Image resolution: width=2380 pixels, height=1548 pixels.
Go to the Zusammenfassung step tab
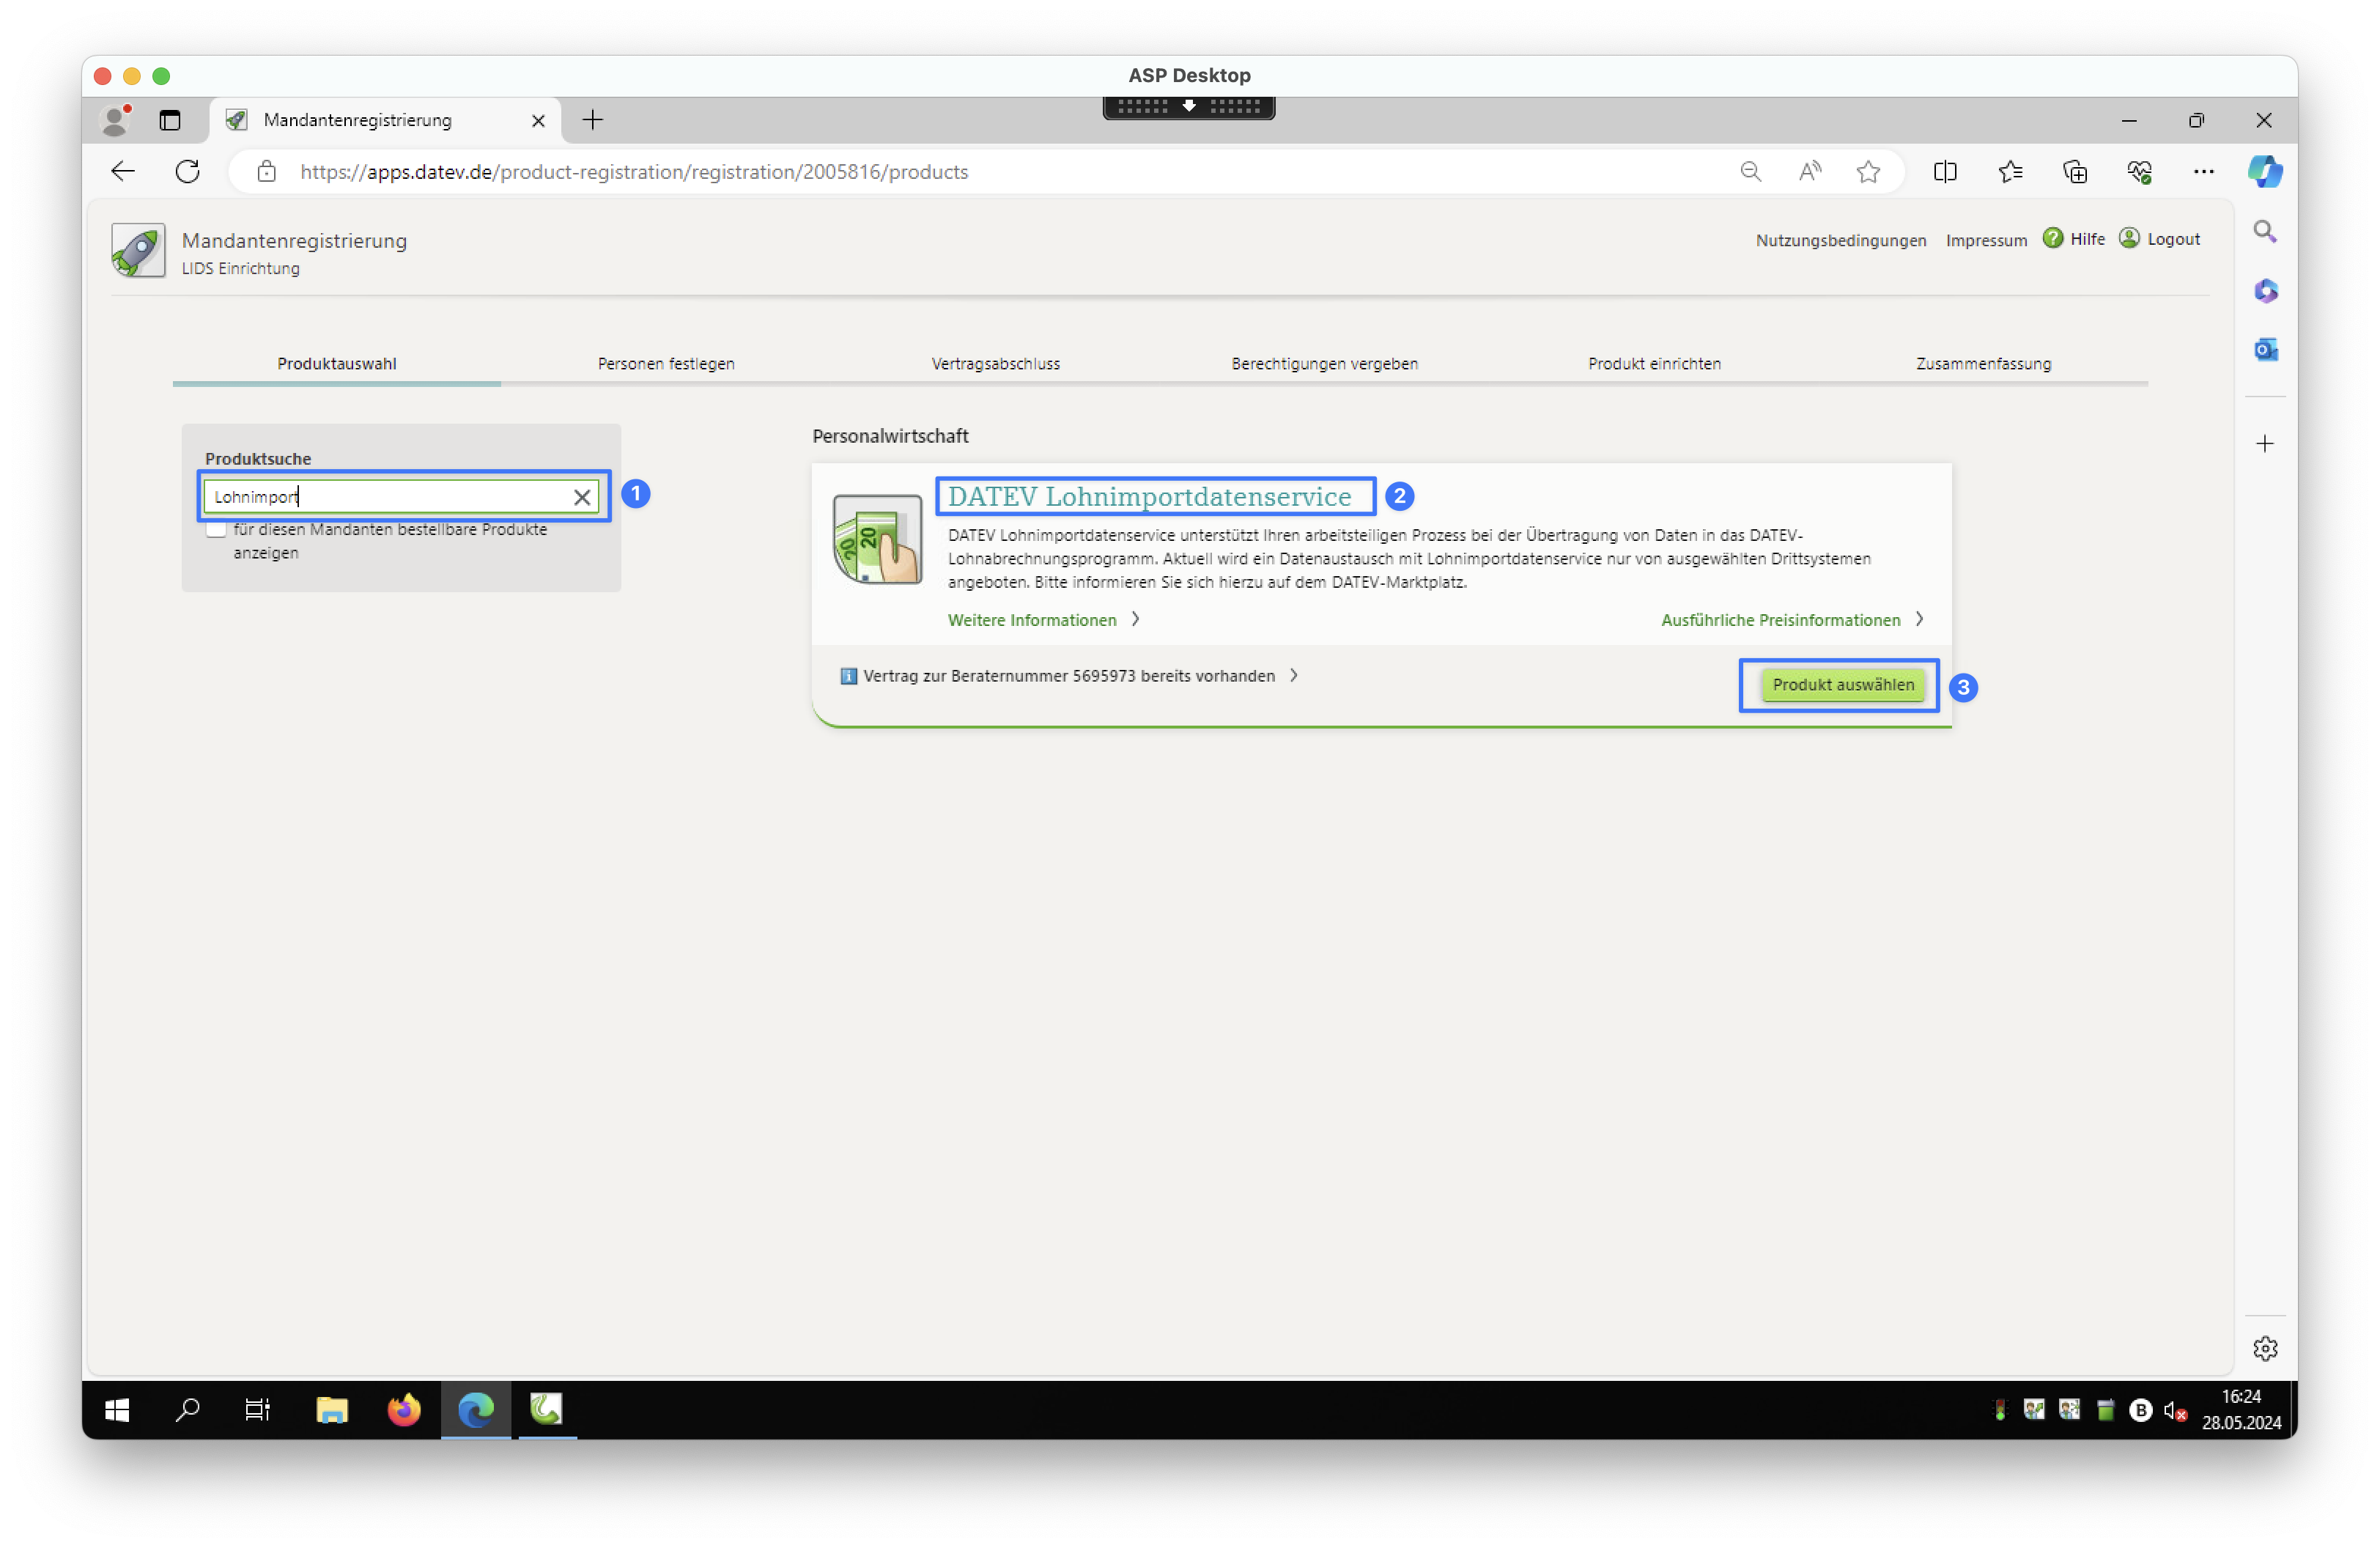coord(1983,364)
